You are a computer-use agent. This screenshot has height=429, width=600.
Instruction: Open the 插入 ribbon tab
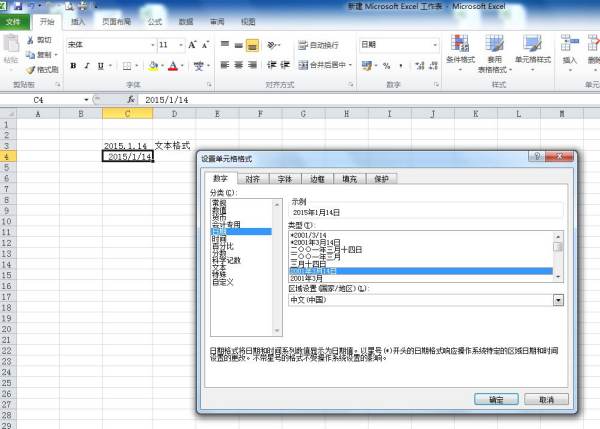(77, 20)
